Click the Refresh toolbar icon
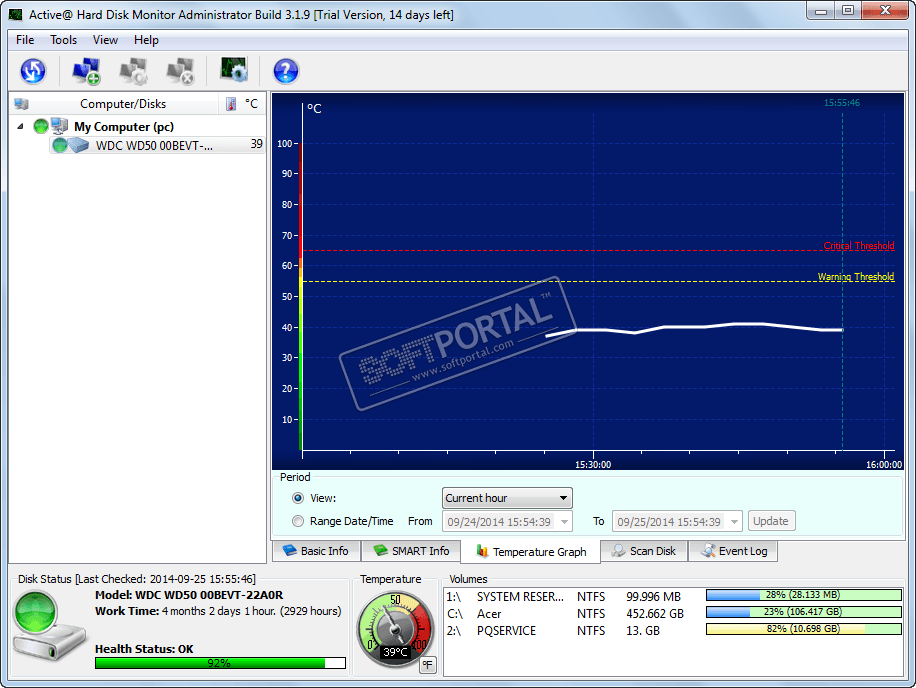 [33, 71]
